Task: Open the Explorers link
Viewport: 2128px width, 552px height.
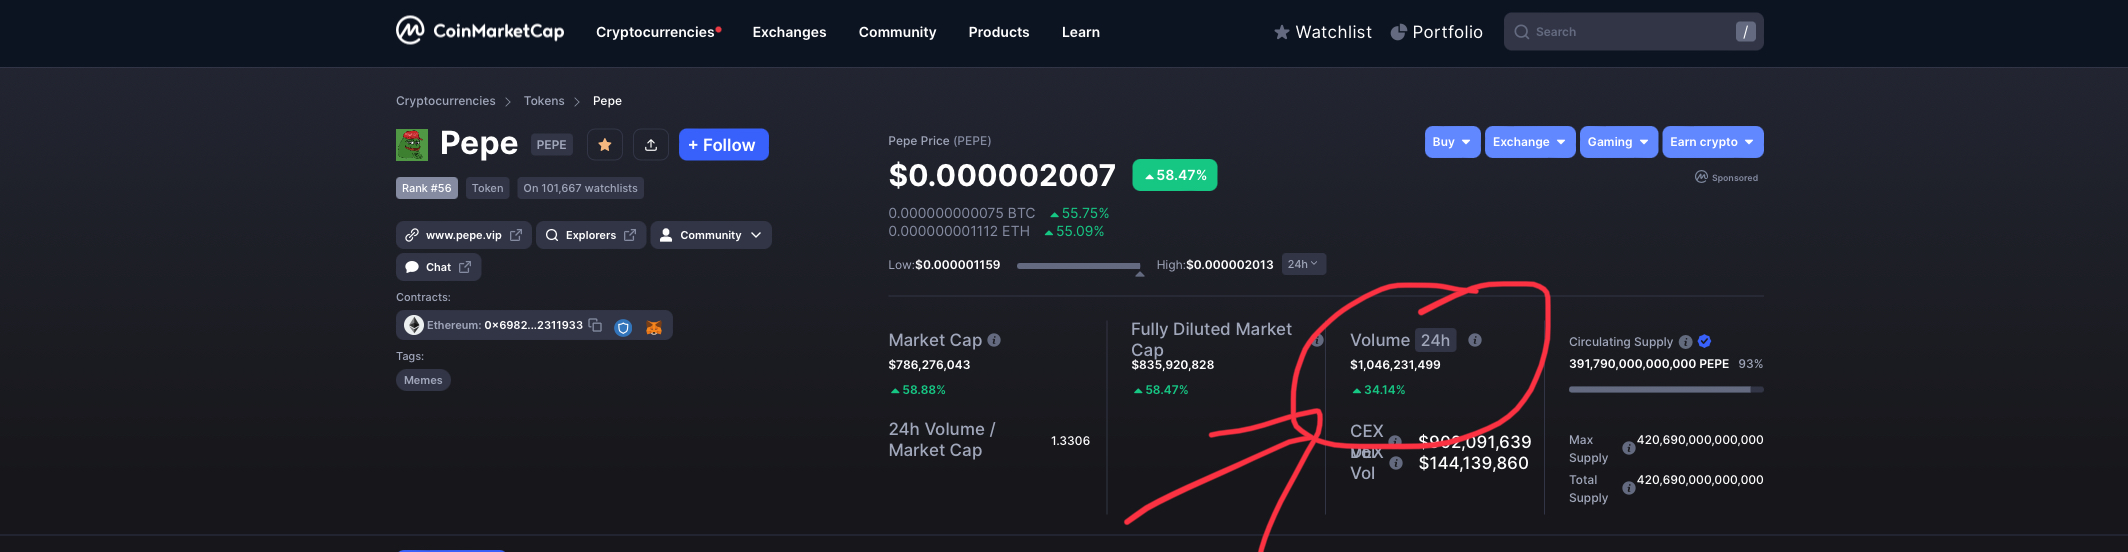Action: click(x=591, y=235)
